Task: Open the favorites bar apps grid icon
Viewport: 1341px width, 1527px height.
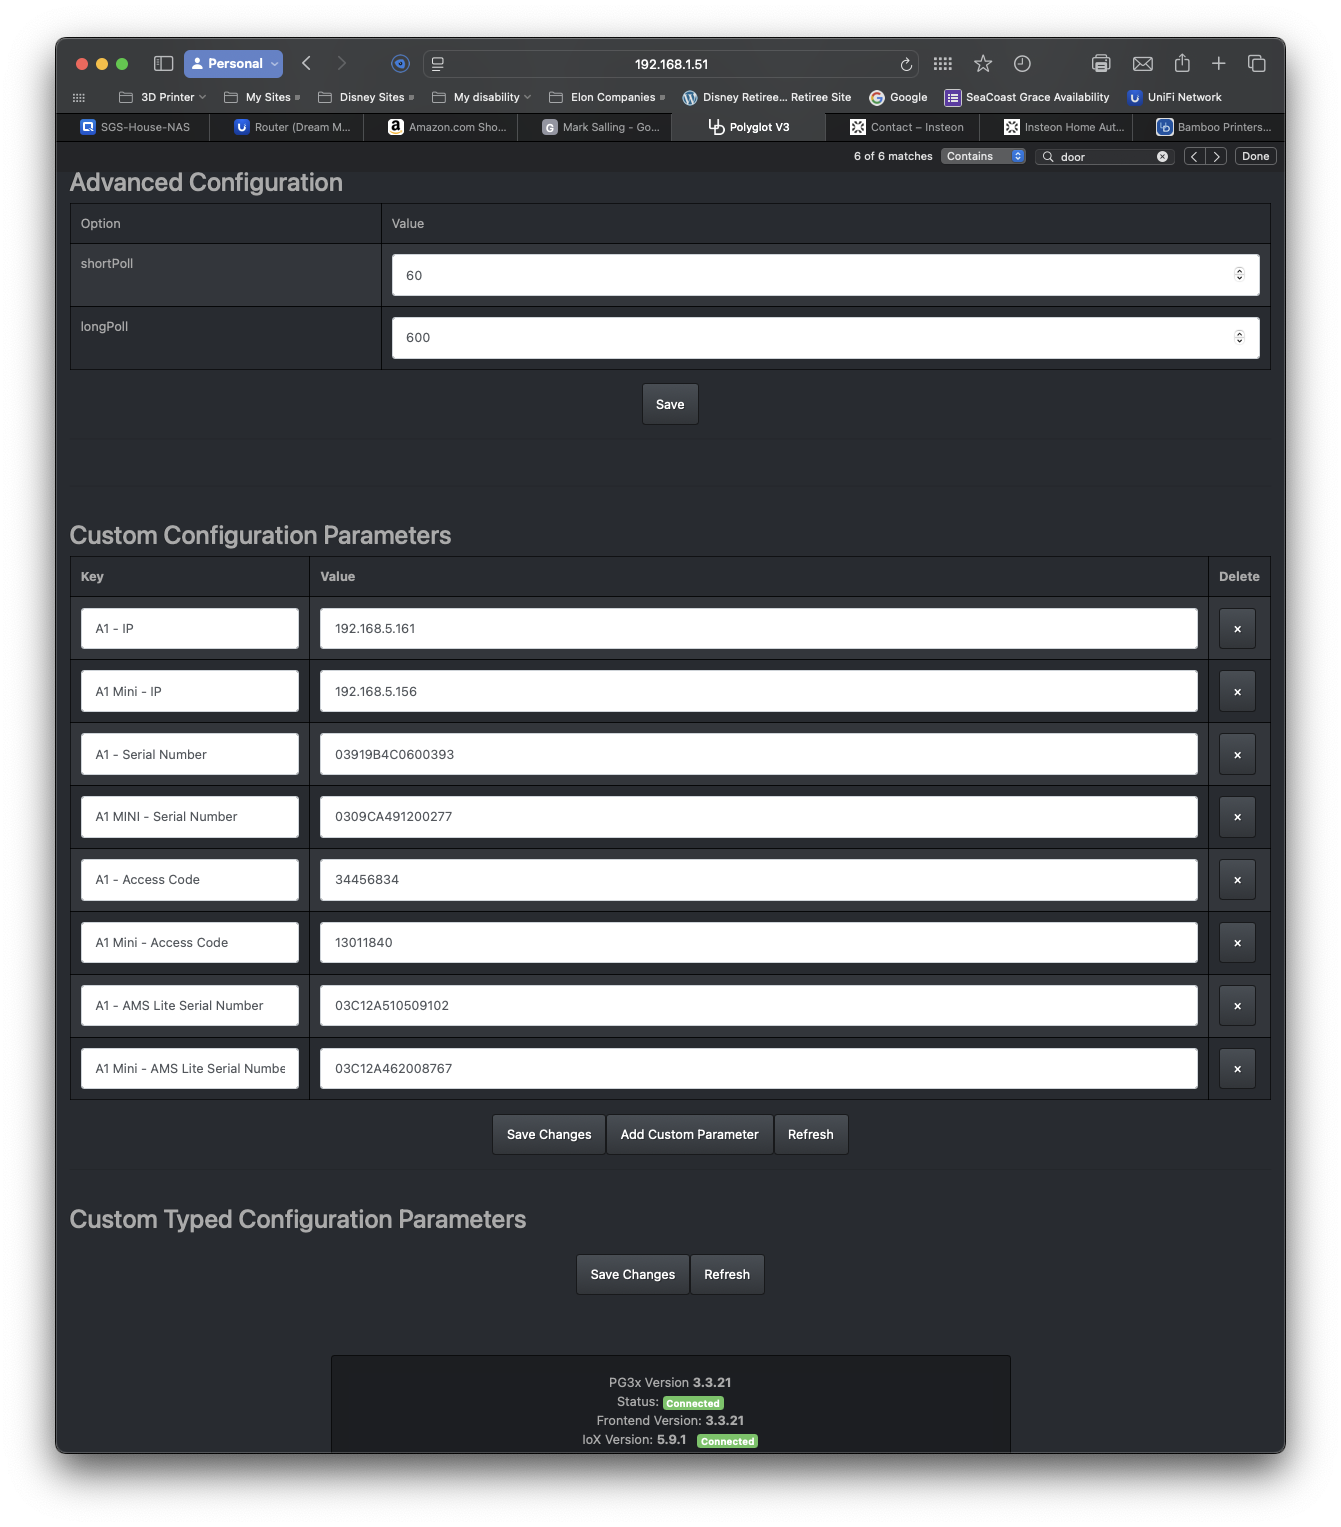Action: pyautogui.click(x=79, y=97)
